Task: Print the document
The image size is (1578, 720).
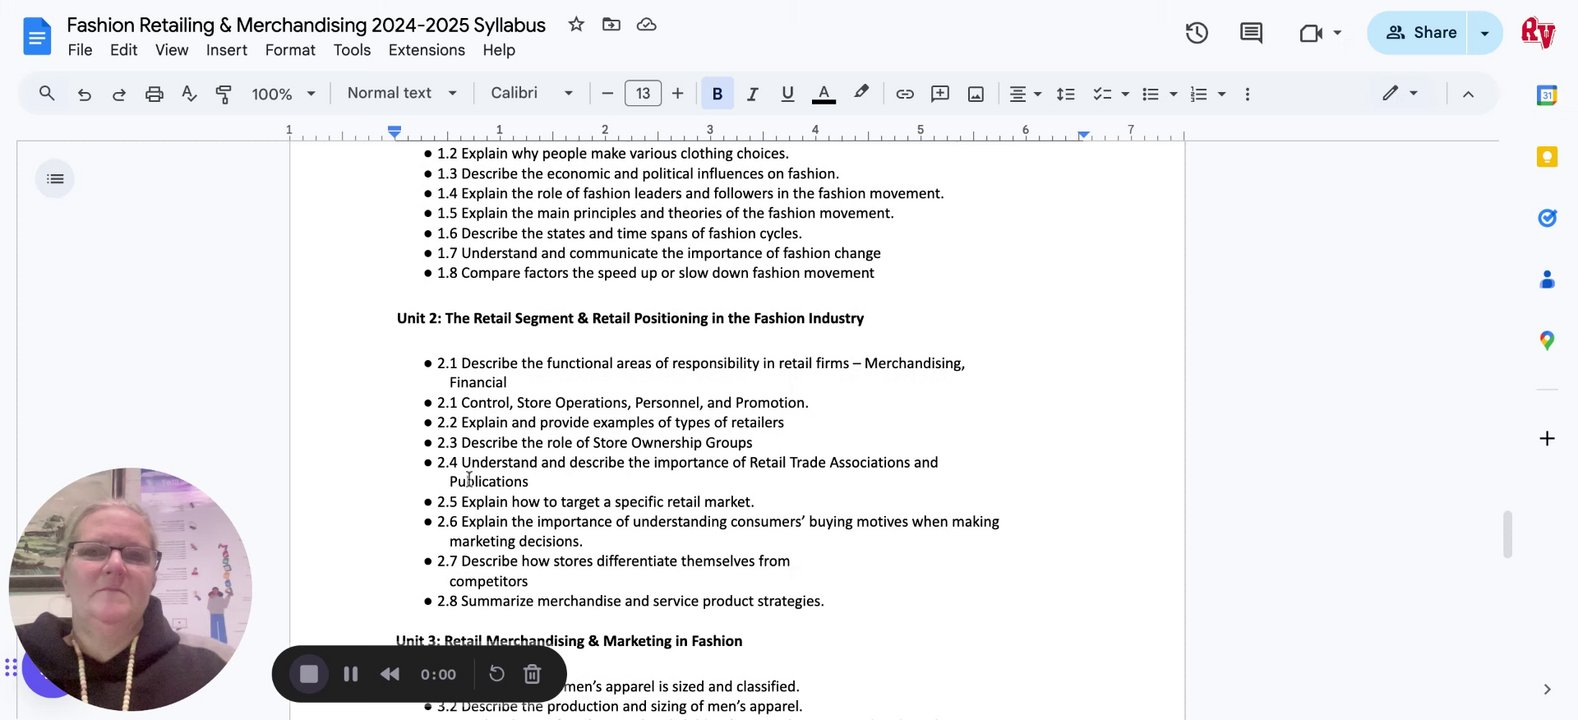Action: [154, 94]
